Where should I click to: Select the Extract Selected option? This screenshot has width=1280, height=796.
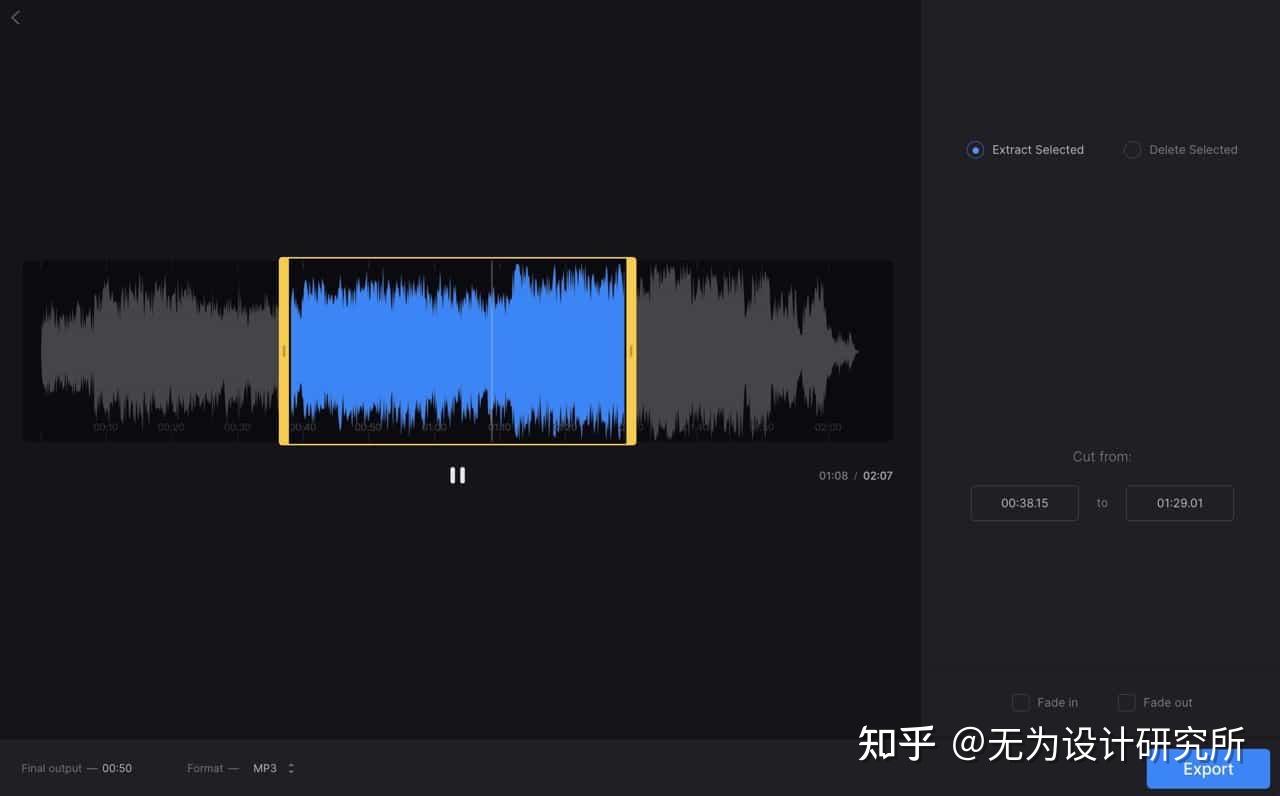coord(975,149)
